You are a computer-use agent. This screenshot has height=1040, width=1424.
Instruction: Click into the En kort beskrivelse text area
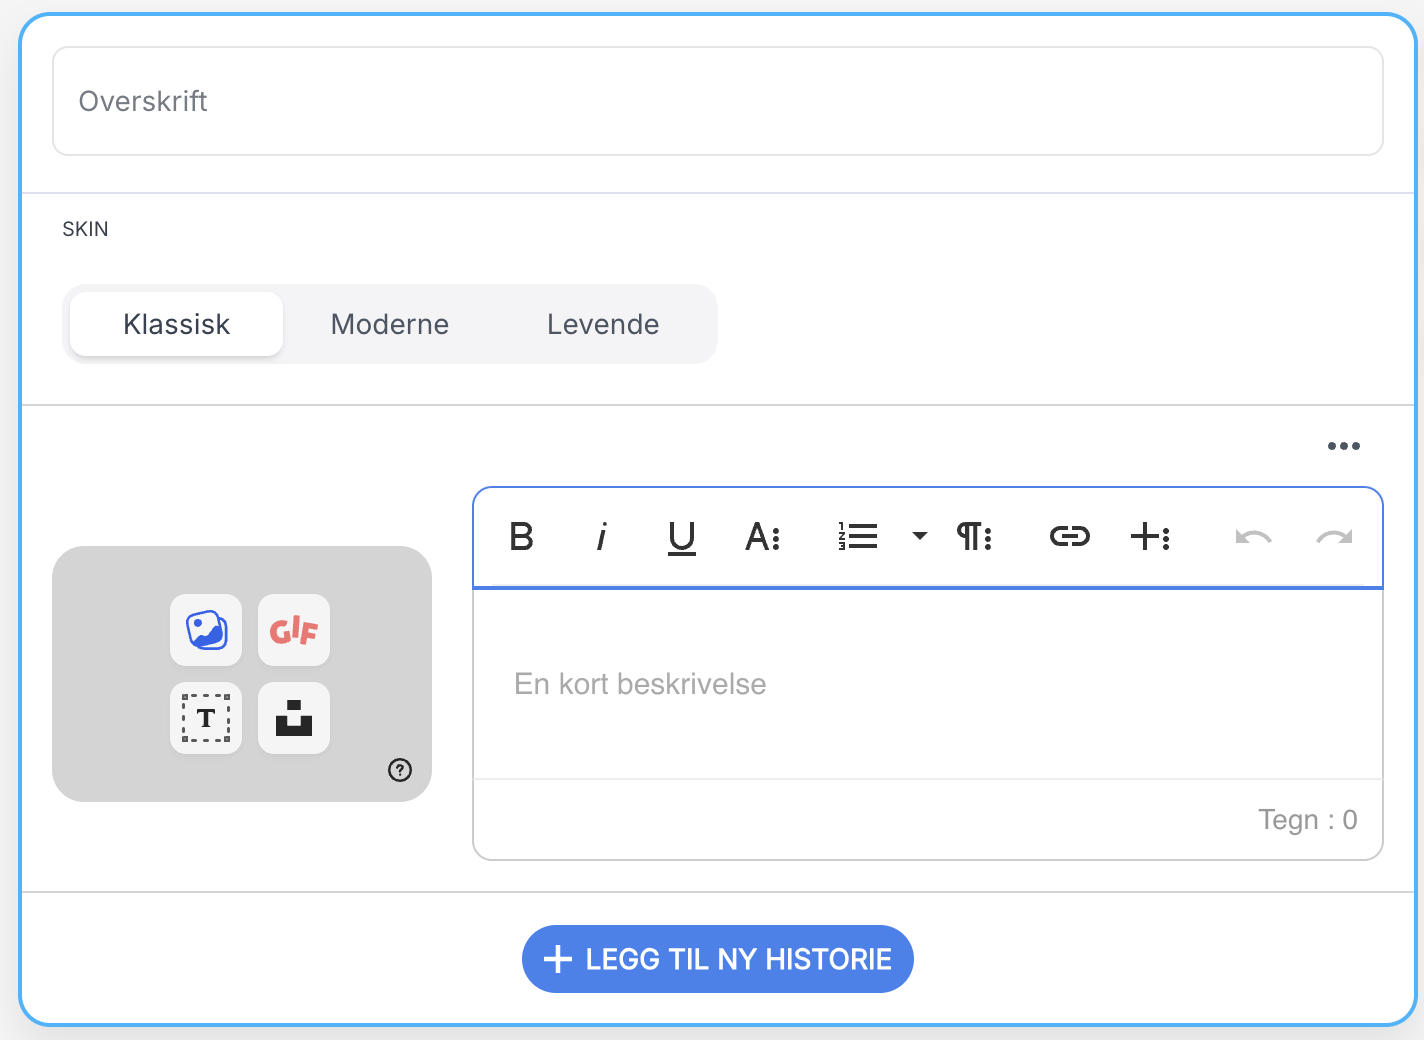928,684
